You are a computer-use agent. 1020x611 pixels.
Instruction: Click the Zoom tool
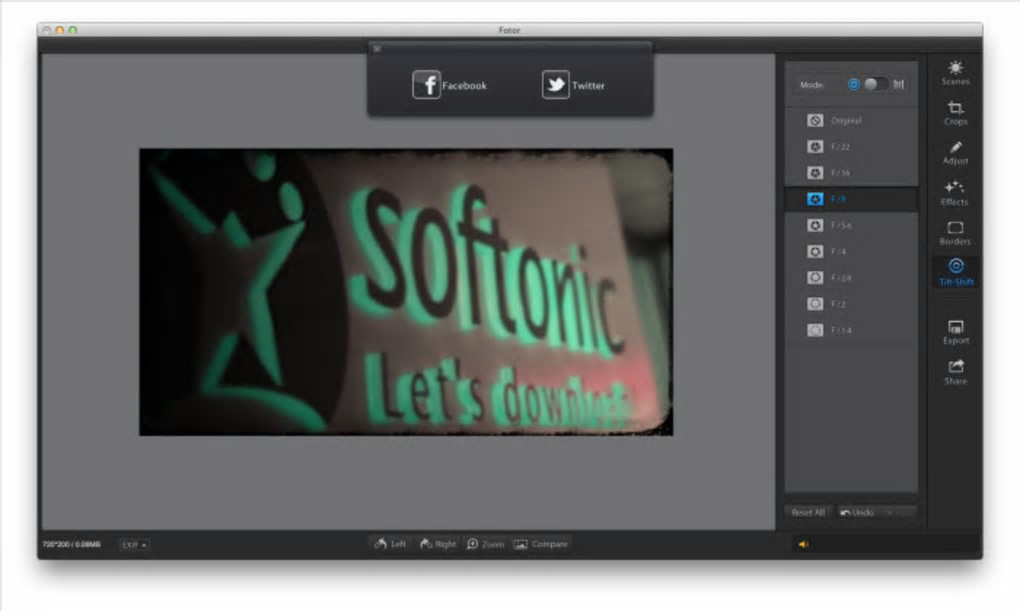pos(485,544)
